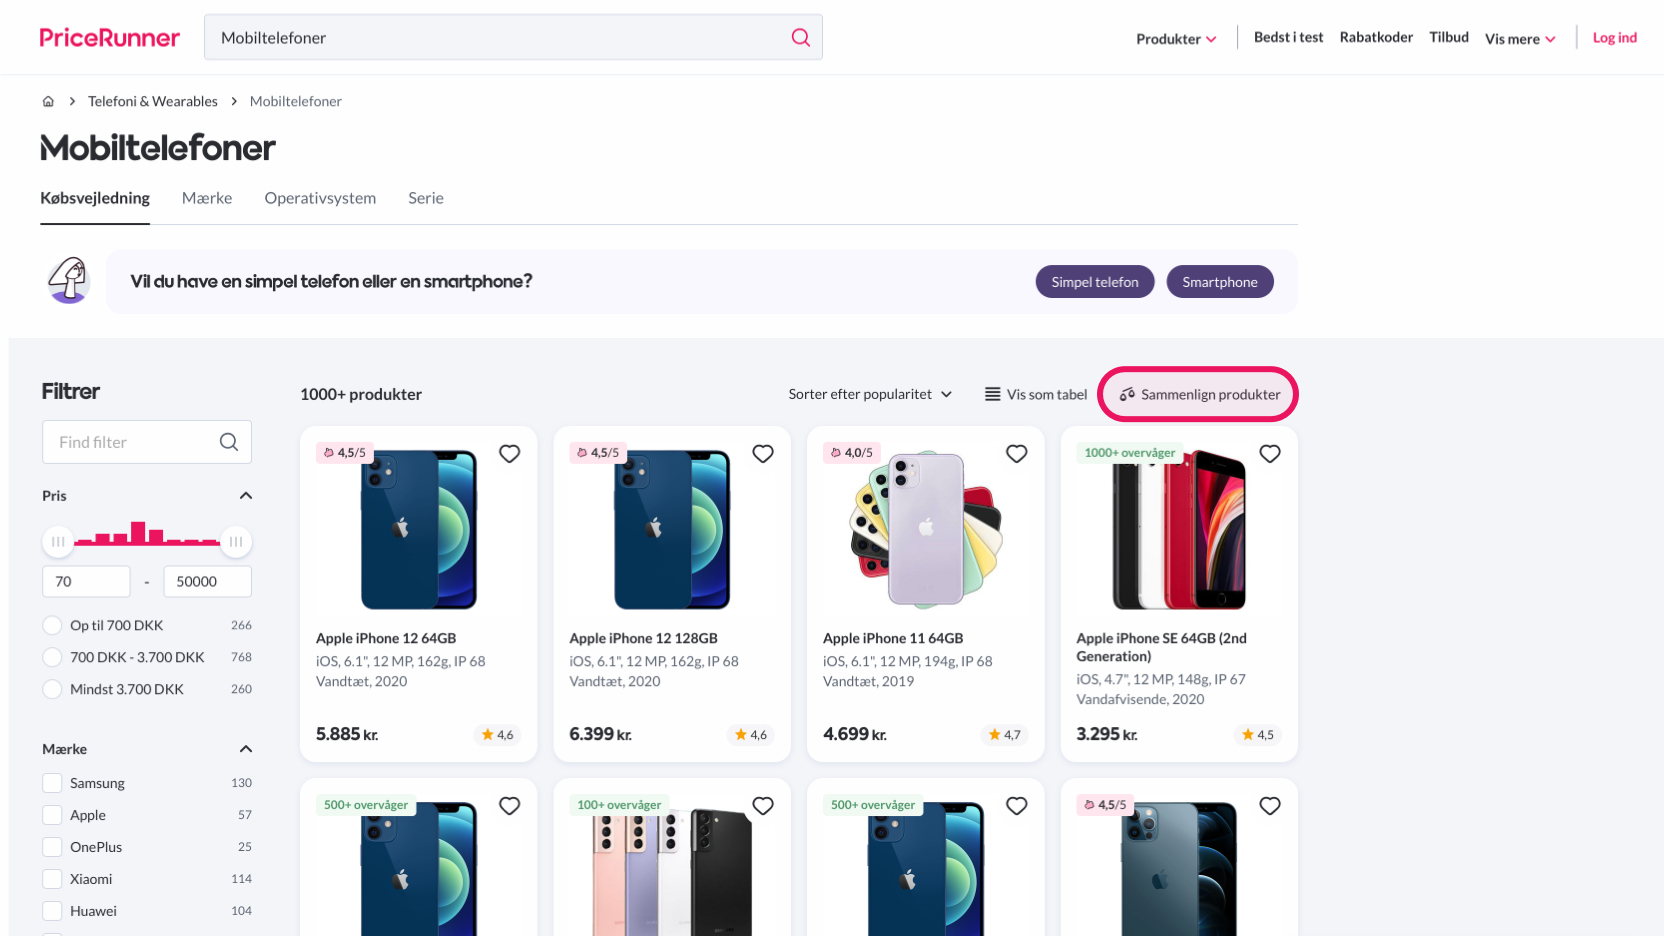Viewport: 1664px width, 936px height.
Task: Switch to Vis som tabel view
Action: (x=1036, y=394)
